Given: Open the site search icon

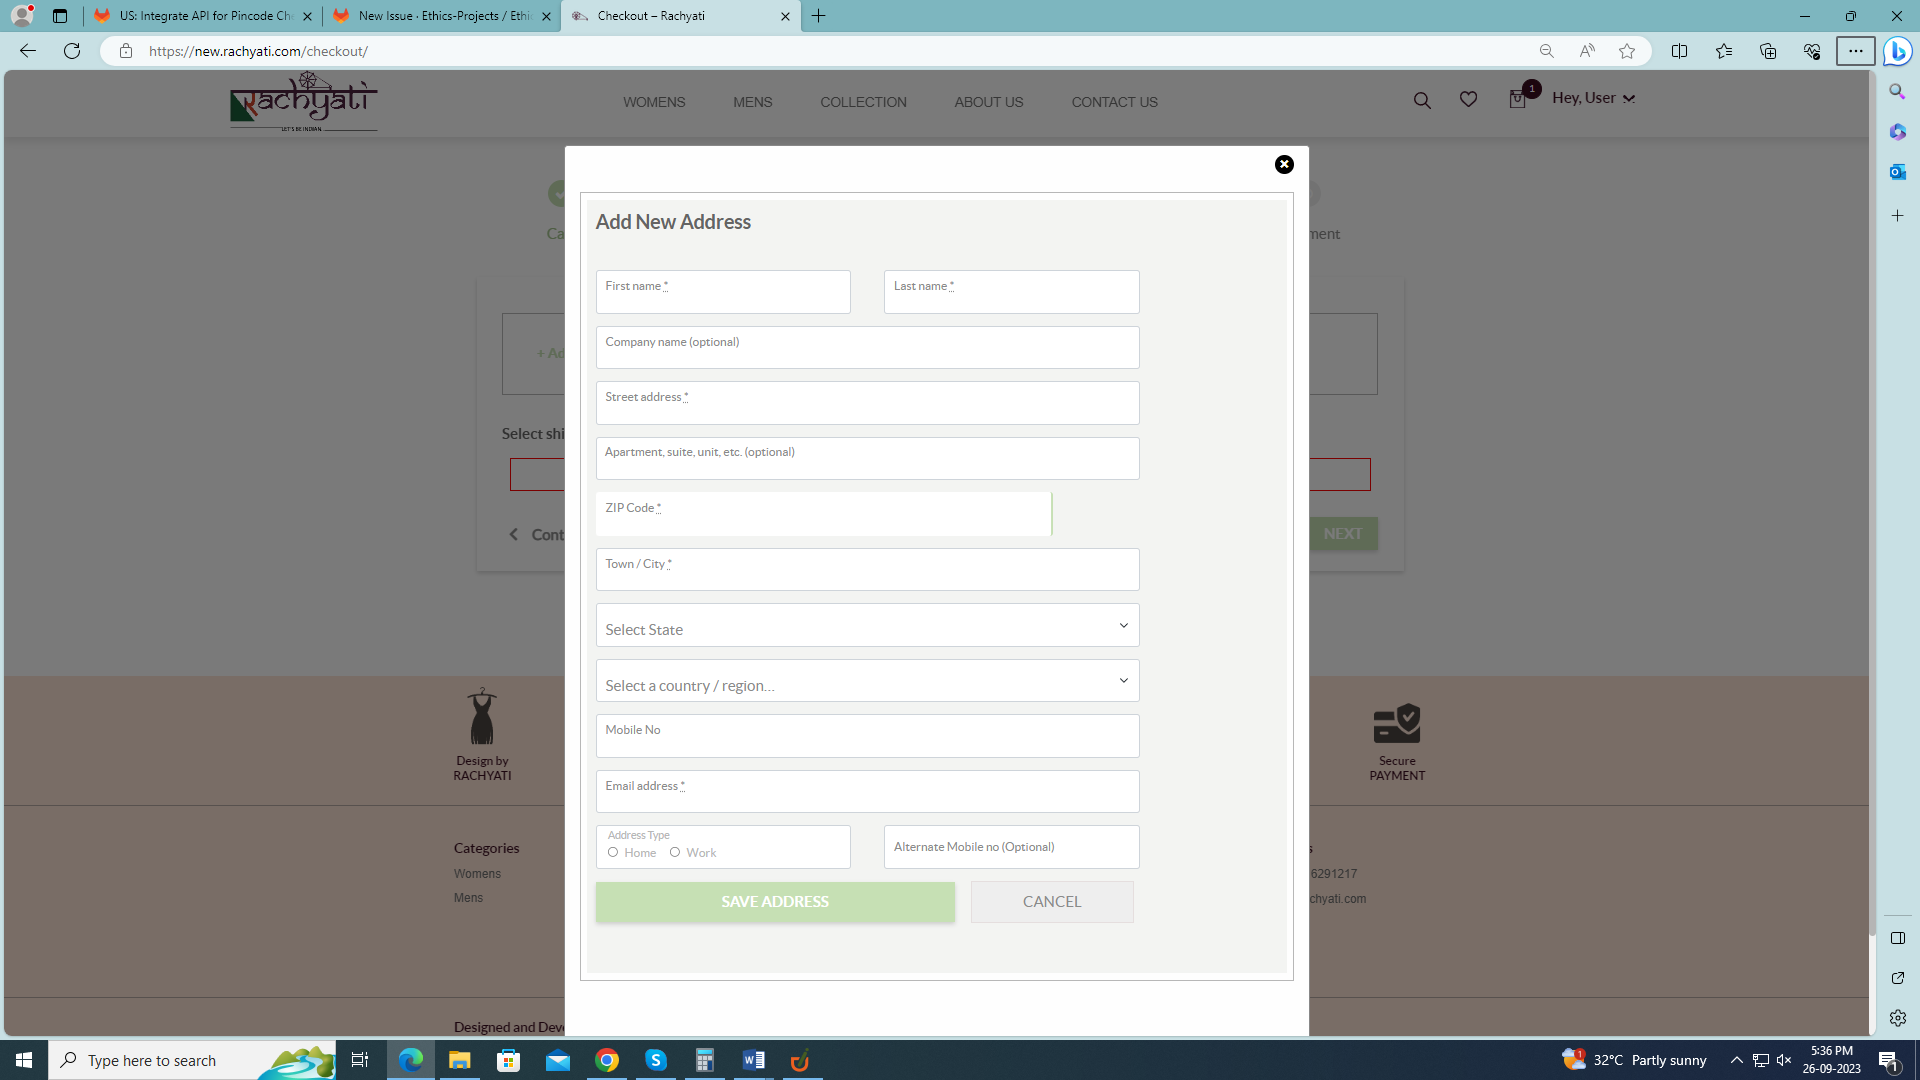Looking at the screenshot, I should (x=1421, y=100).
